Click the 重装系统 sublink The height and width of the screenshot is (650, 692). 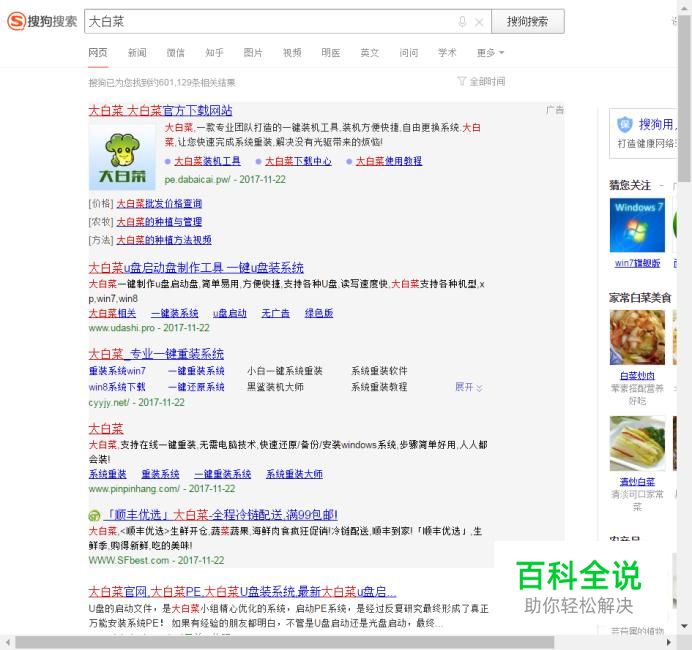[160, 474]
